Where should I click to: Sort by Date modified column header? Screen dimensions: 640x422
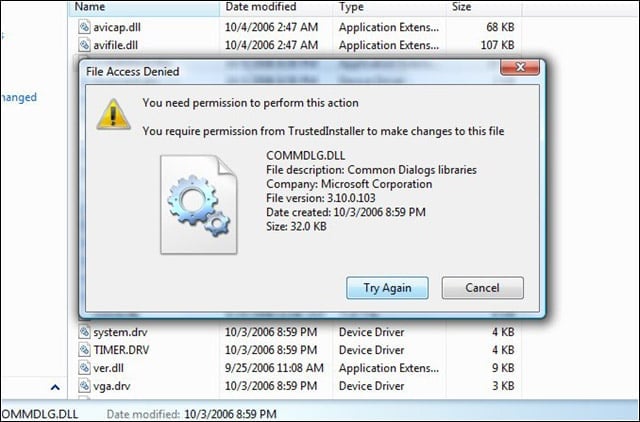[x=276, y=7]
